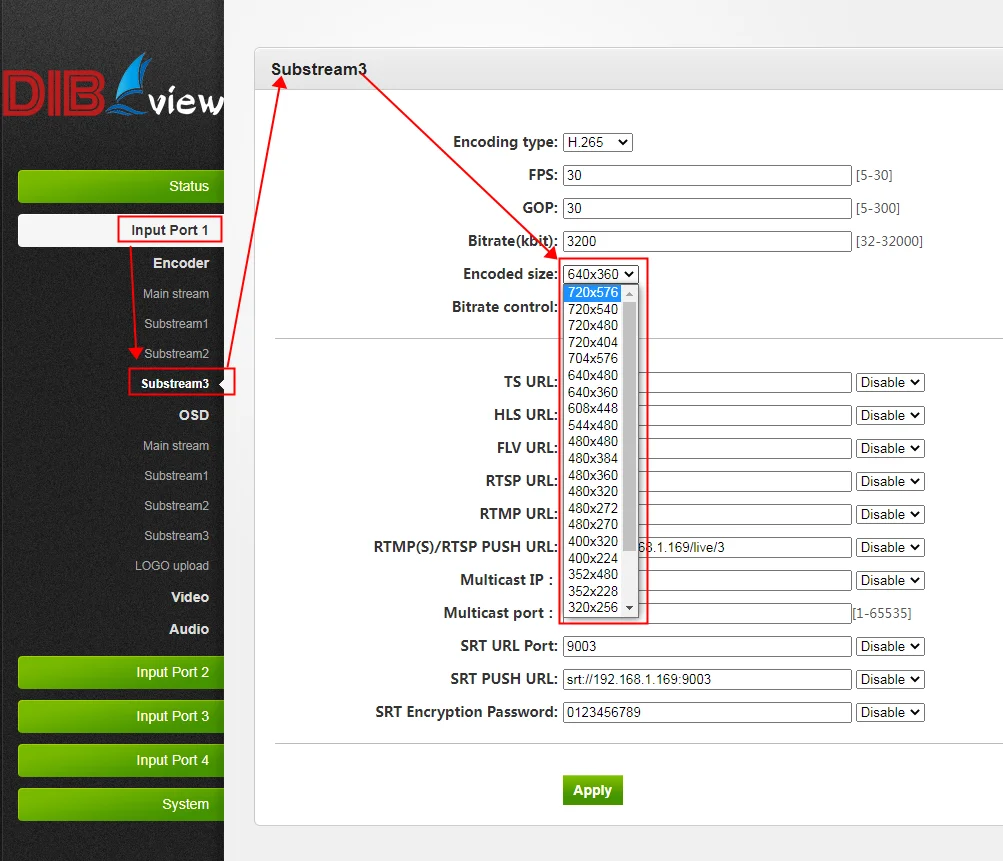Switch to Input Port 2
Screen dimensions: 1003x861
click(121, 672)
